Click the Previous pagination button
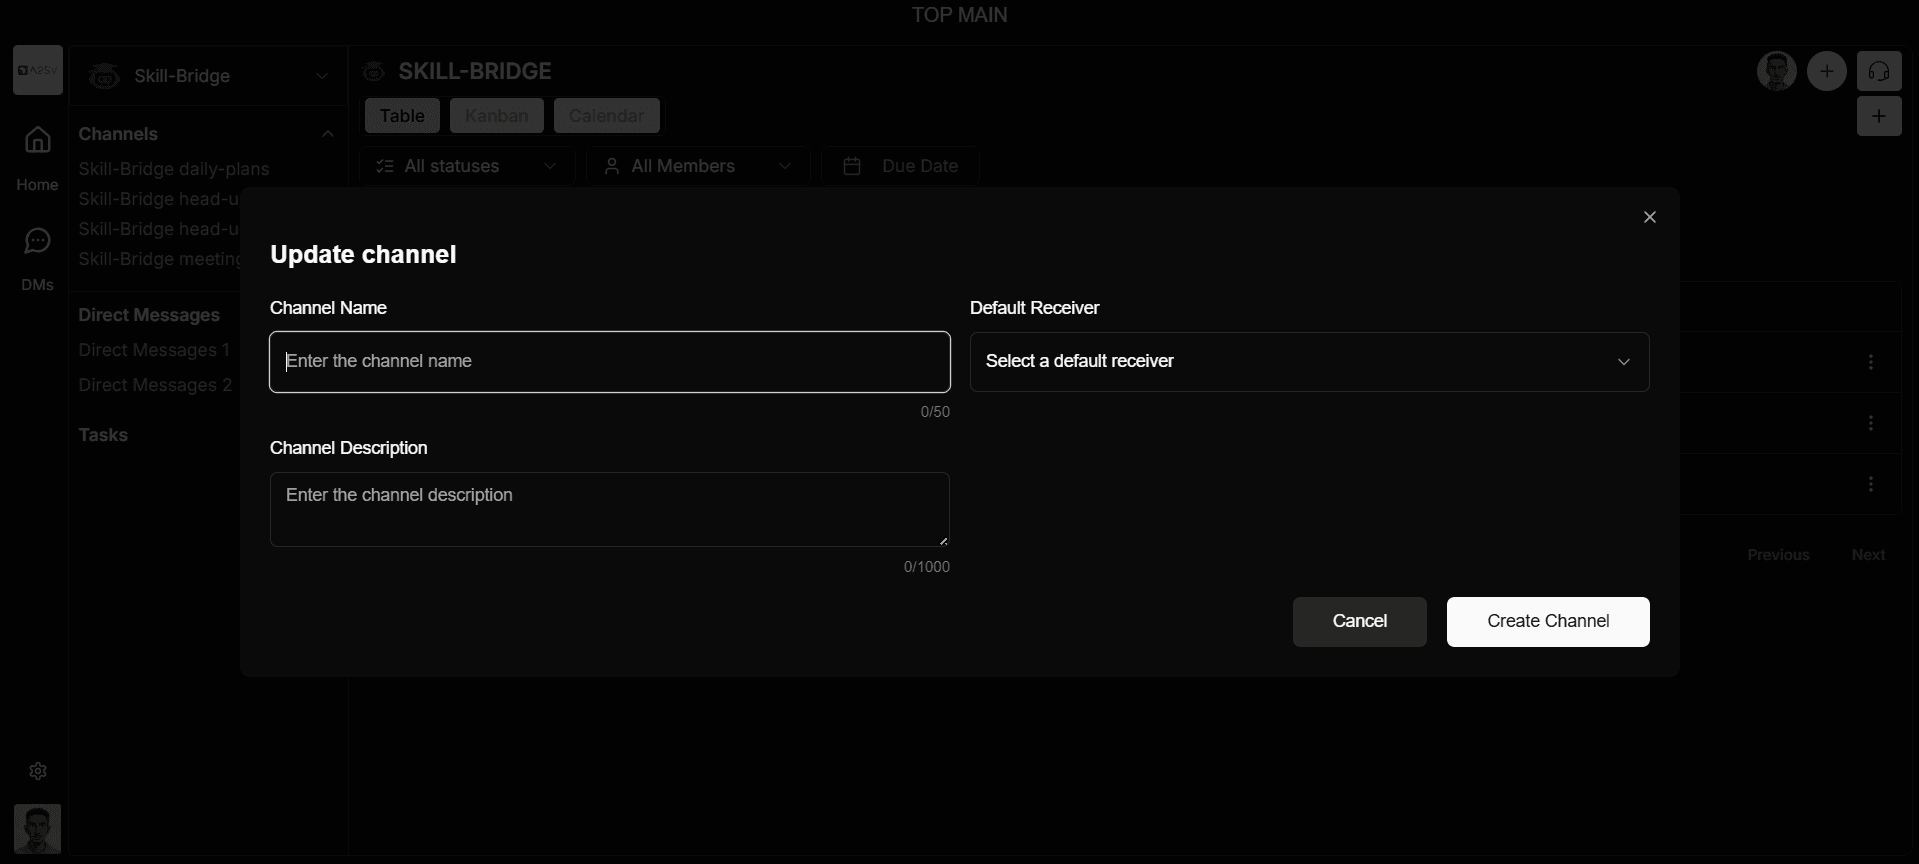 coord(1778,555)
